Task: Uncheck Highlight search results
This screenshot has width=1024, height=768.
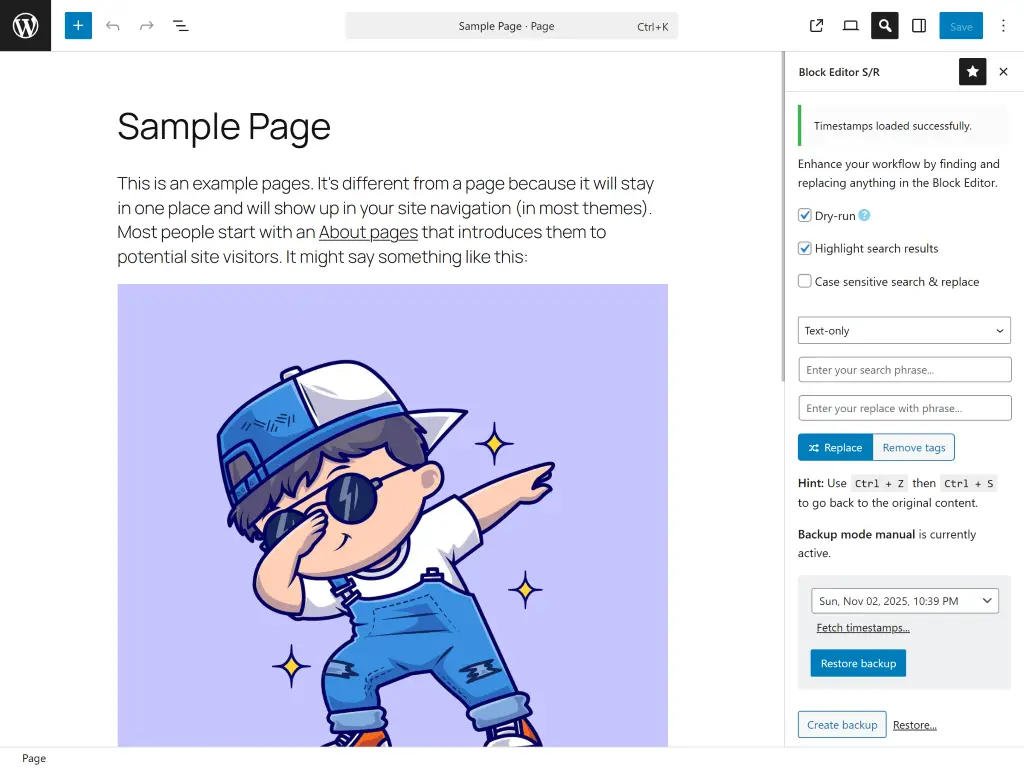Action: (805, 248)
